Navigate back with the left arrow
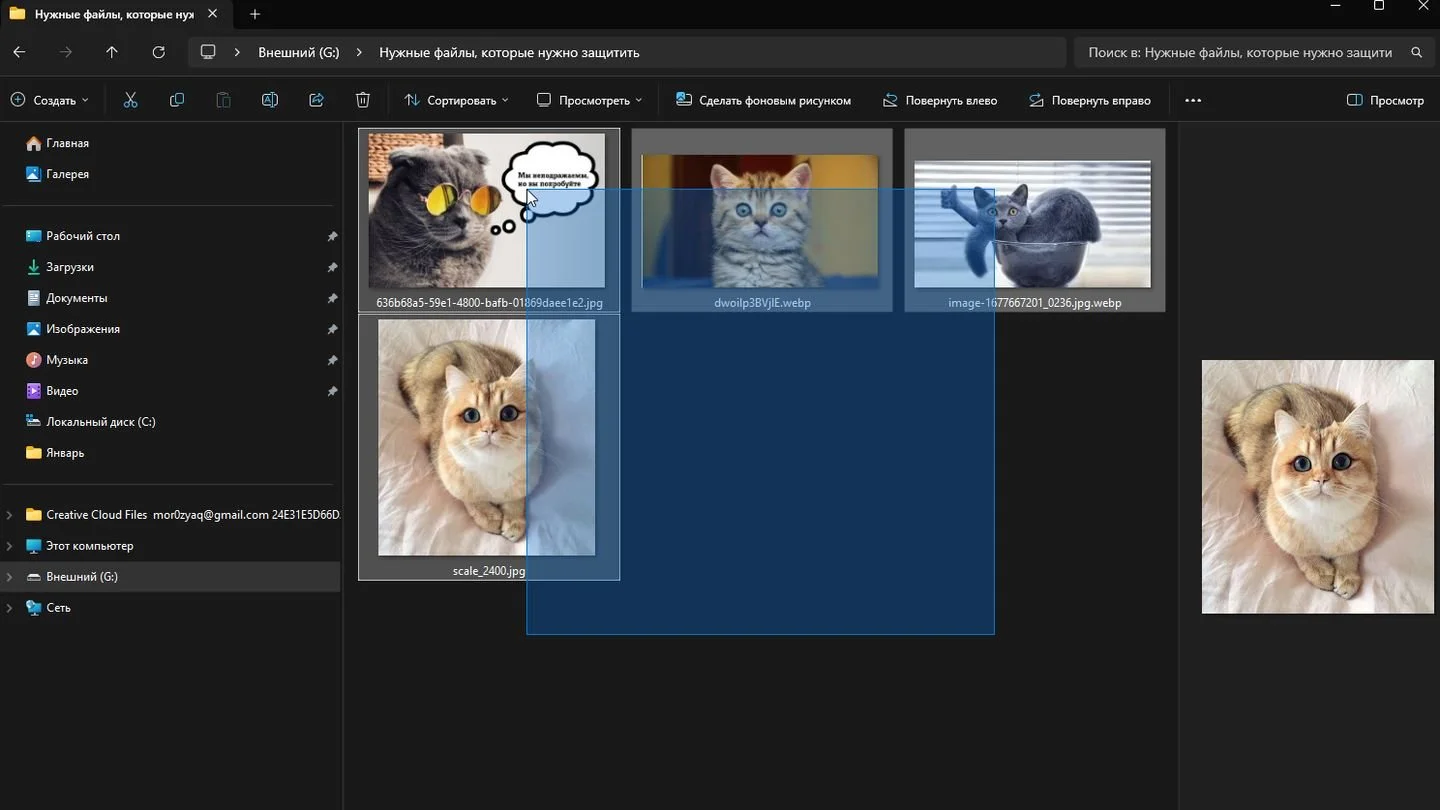The height and width of the screenshot is (810, 1440). (19, 52)
